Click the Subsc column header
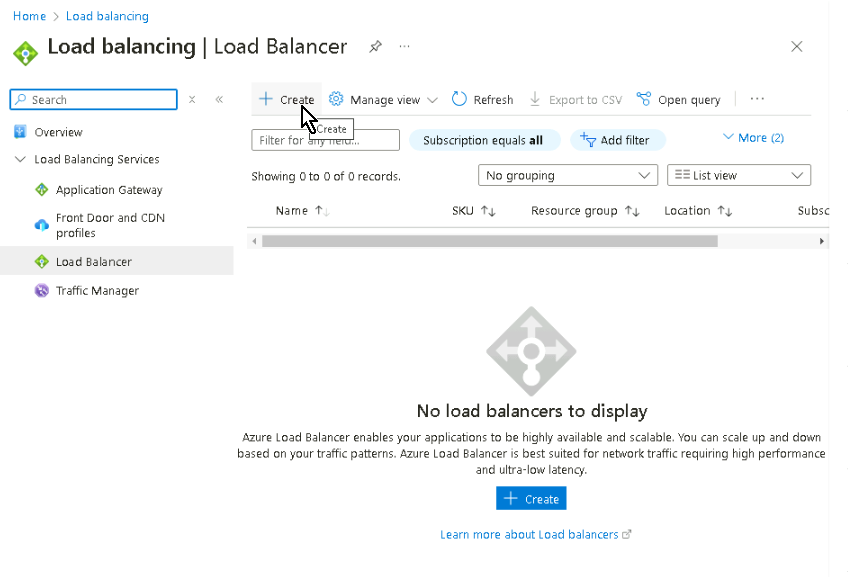This screenshot has width=848, height=577. [x=813, y=210]
